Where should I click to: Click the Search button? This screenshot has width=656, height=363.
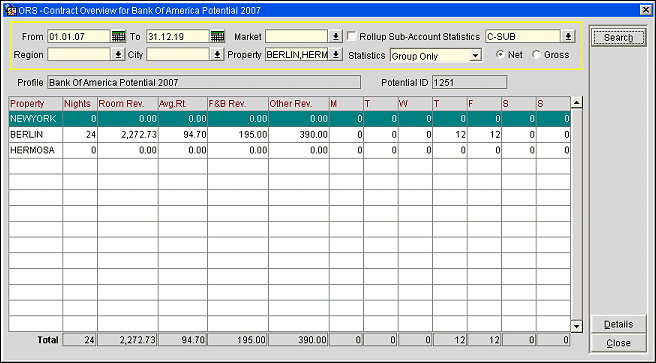[x=618, y=38]
